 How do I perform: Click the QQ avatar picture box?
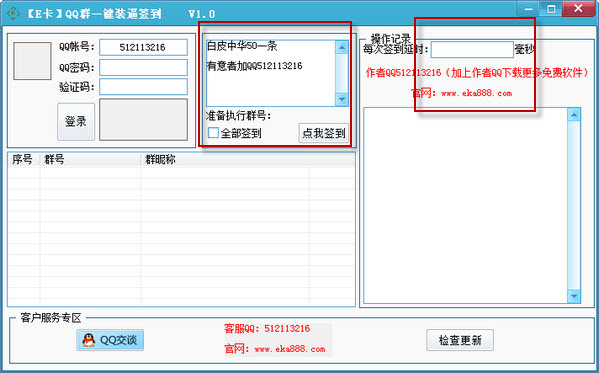(32, 61)
